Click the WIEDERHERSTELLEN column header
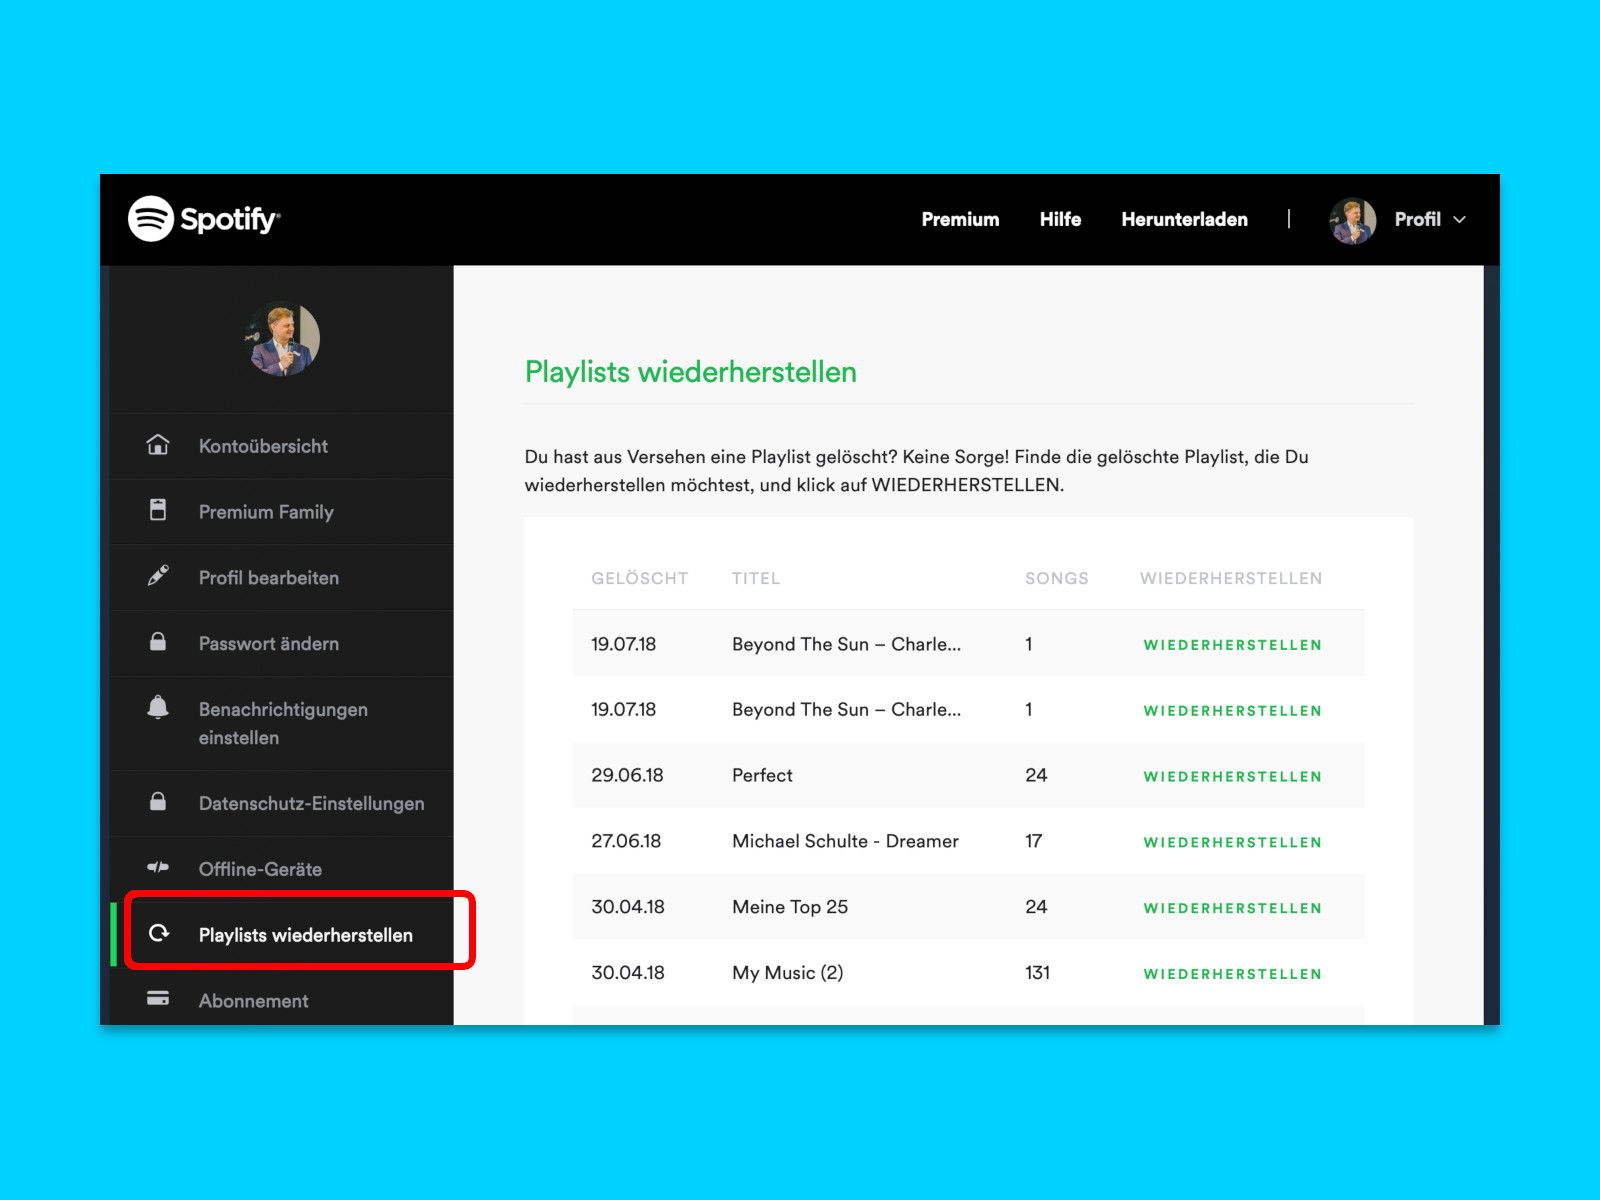This screenshot has height=1200, width=1600. point(1231,578)
